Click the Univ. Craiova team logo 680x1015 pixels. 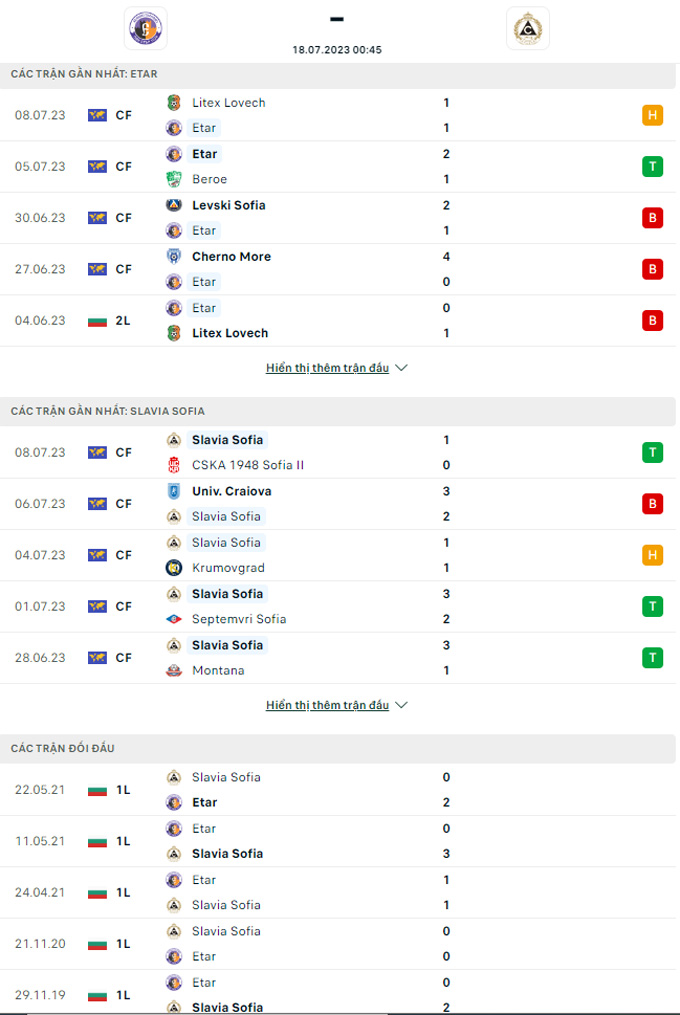tap(174, 491)
